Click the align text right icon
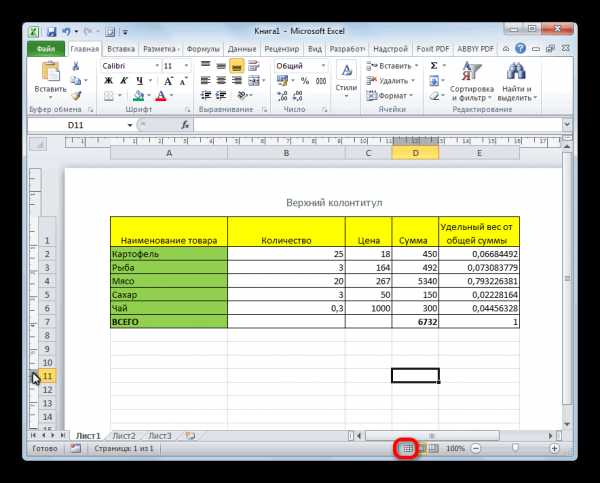 coord(236,80)
